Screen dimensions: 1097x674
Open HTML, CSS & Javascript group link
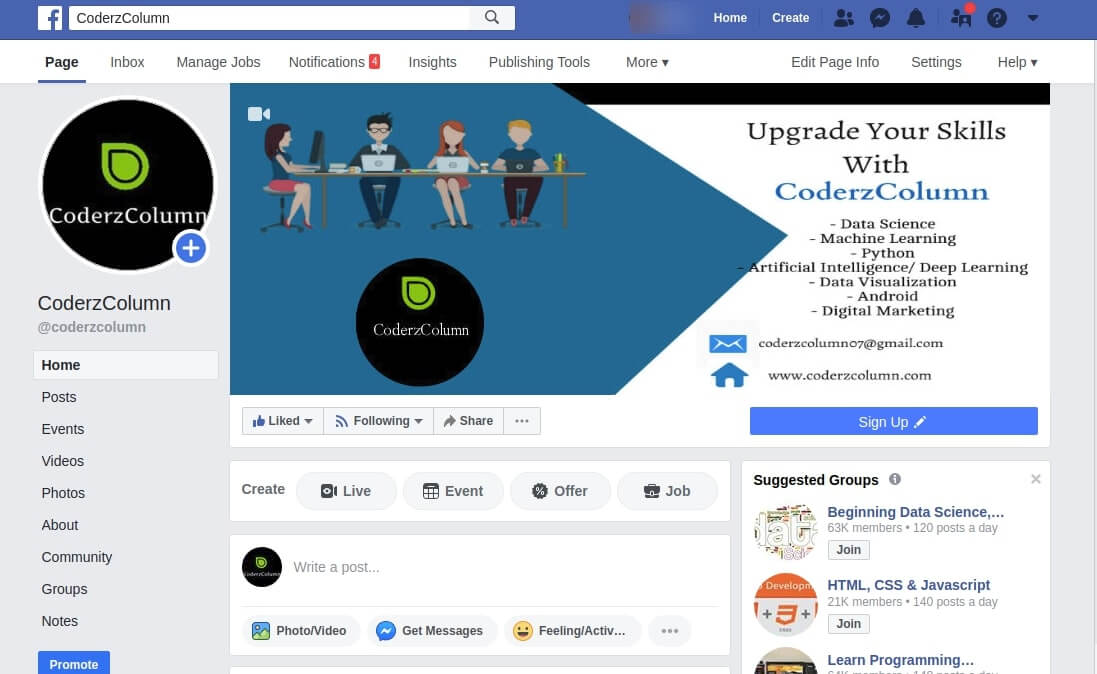pyautogui.click(x=908, y=585)
